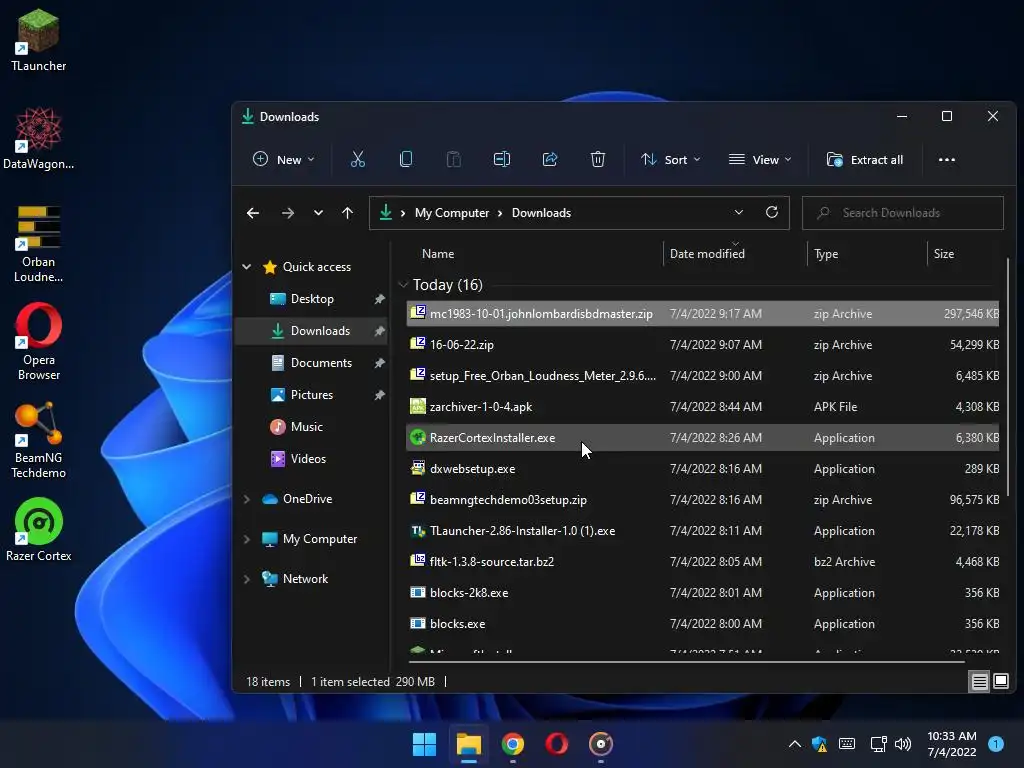Open Google Chrome from taskbar

click(513, 744)
